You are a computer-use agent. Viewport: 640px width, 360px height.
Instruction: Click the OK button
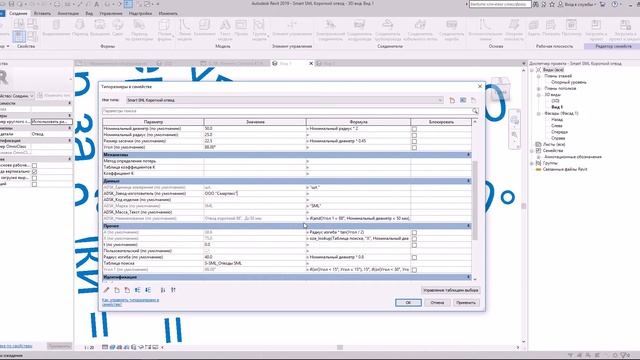[x=408, y=302]
